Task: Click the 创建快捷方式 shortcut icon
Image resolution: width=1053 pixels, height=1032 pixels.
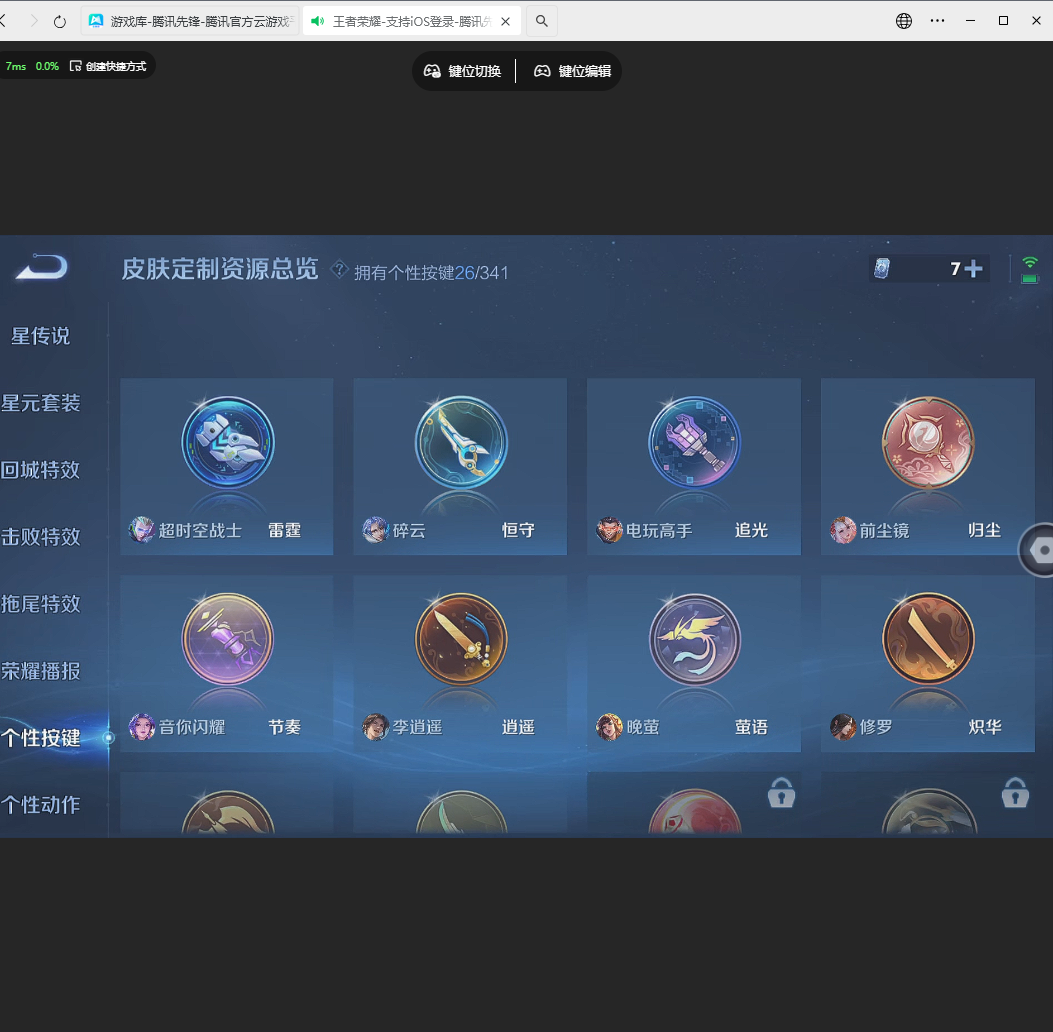Action: (75, 65)
